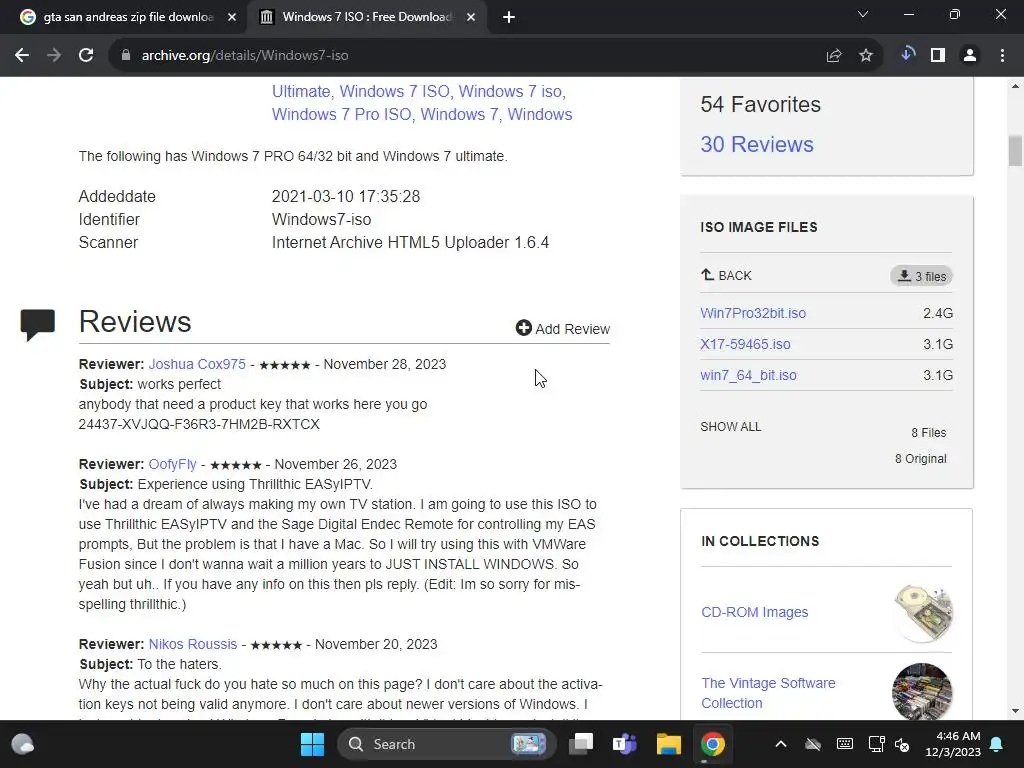Screen dimensions: 1024x768
Task: Open Chrome three-dot menu
Action: (1002, 56)
